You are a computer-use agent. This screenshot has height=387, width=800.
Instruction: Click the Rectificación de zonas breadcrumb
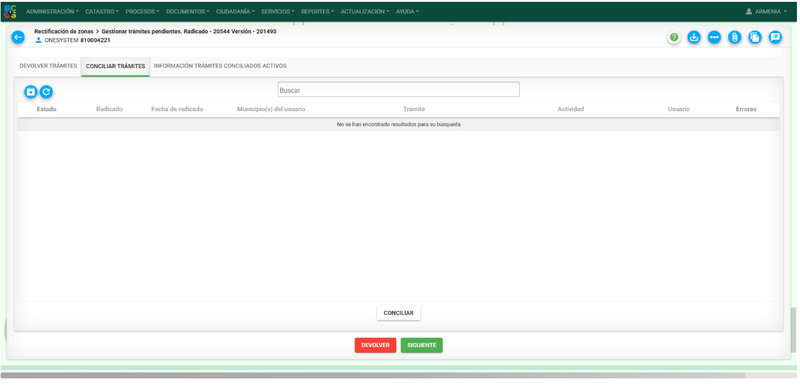[x=64, y=31]
